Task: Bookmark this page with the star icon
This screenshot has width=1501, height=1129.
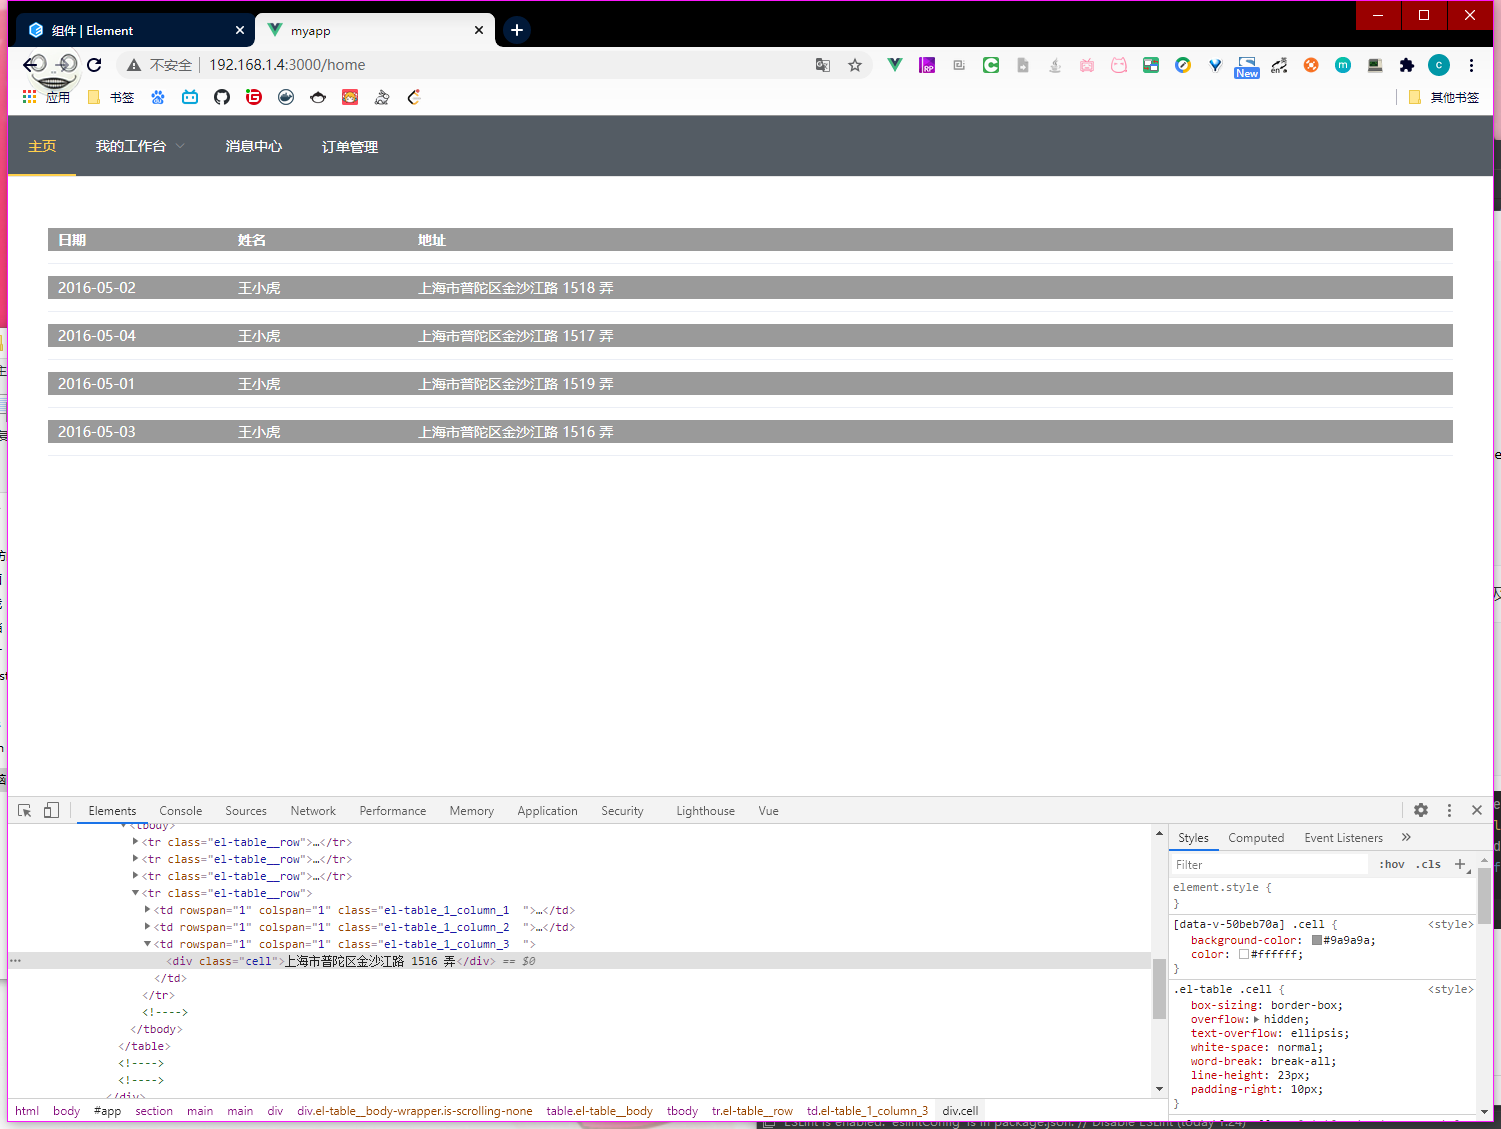Action: pos(855,65)
